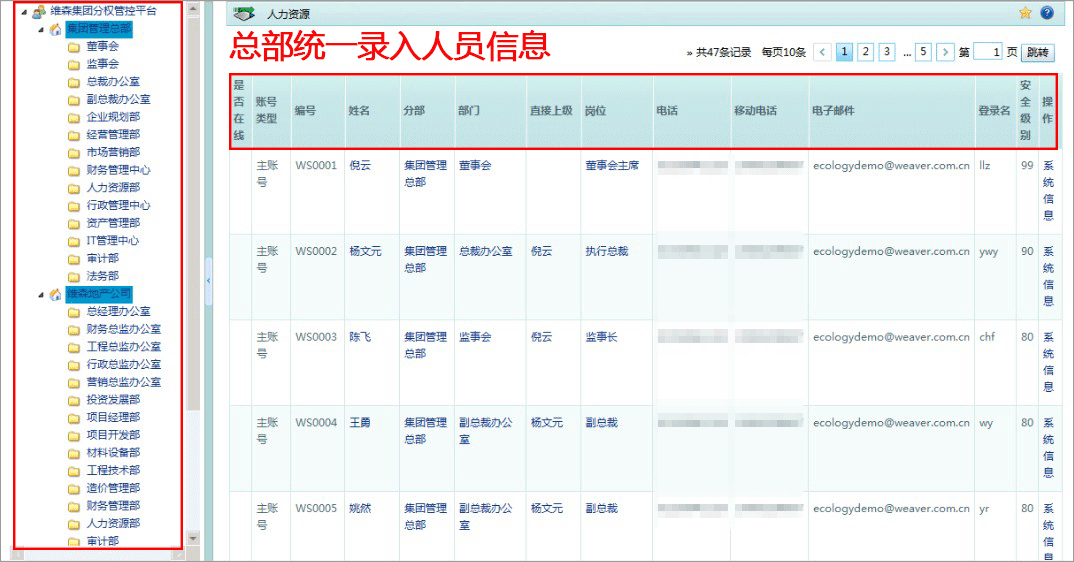Click the page number input field

click(987, 52)
